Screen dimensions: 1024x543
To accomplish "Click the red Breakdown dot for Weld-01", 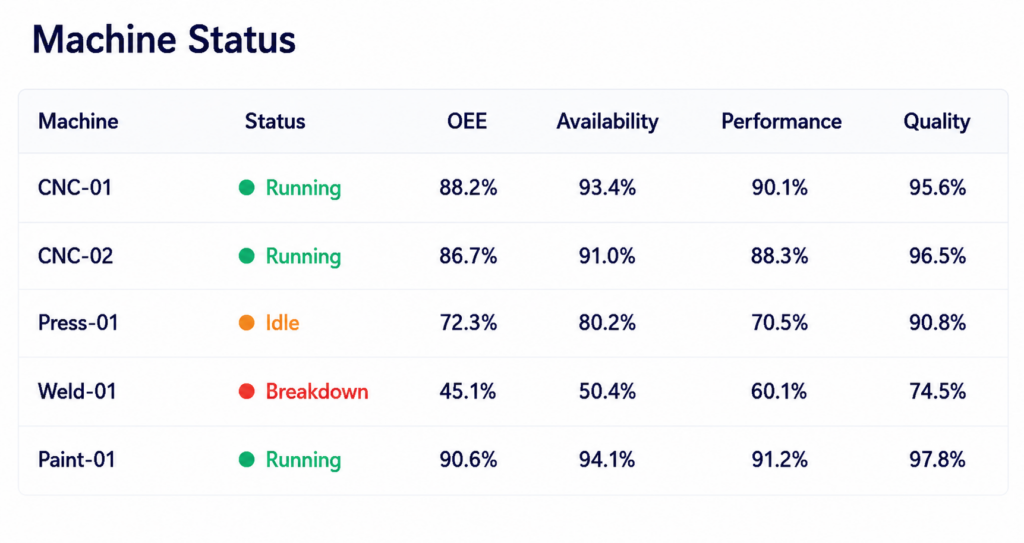I will pos(246,391).
